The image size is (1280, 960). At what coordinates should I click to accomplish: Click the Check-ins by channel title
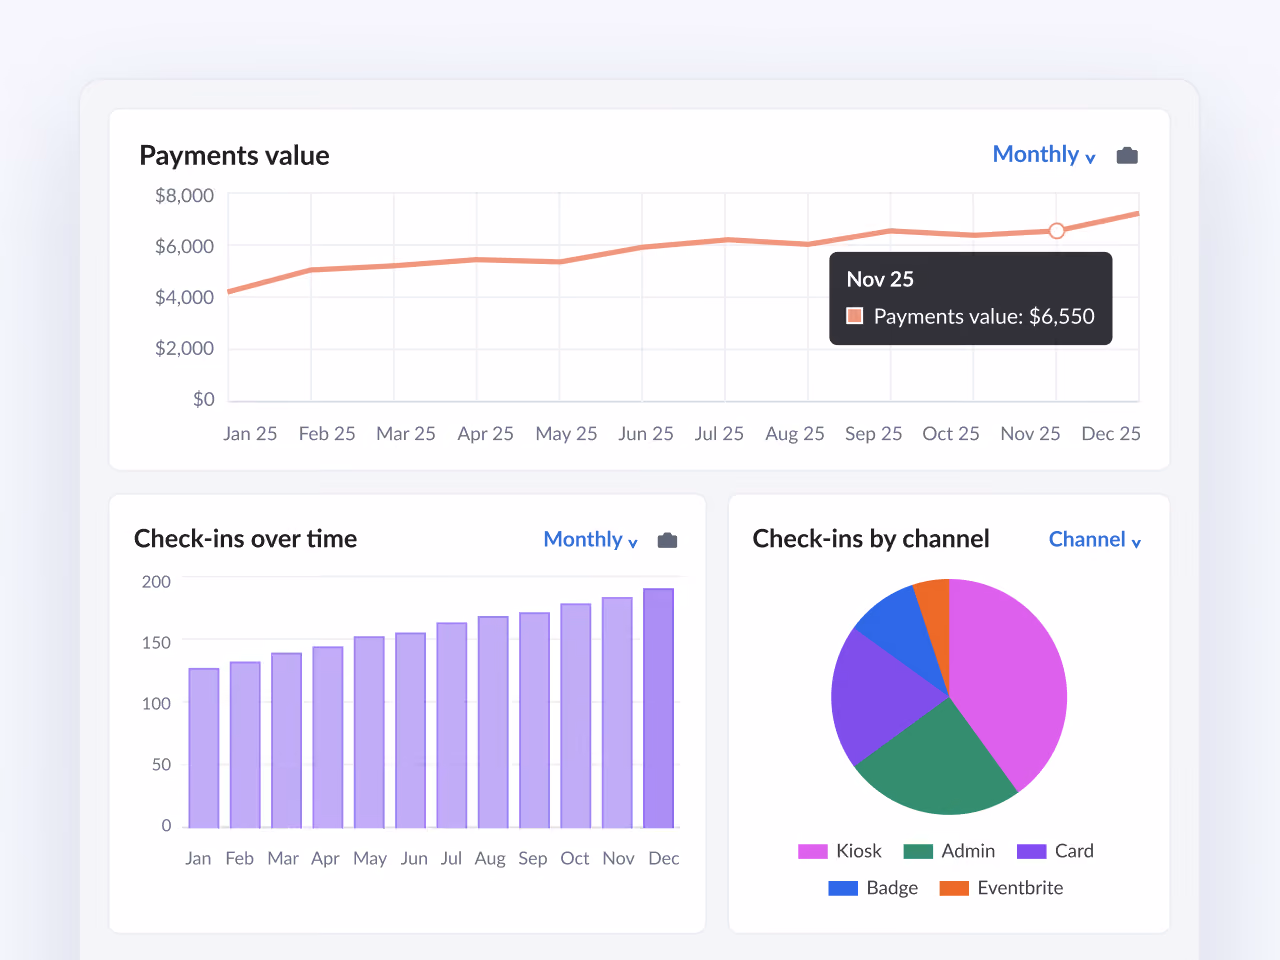(871, 539)
